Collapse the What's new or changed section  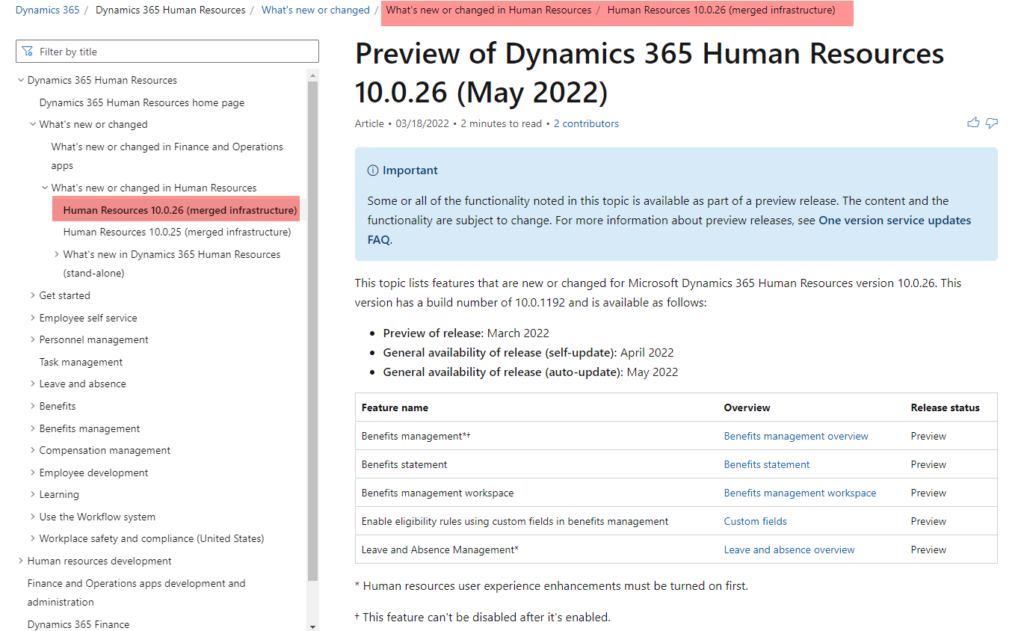pos(33,124)
